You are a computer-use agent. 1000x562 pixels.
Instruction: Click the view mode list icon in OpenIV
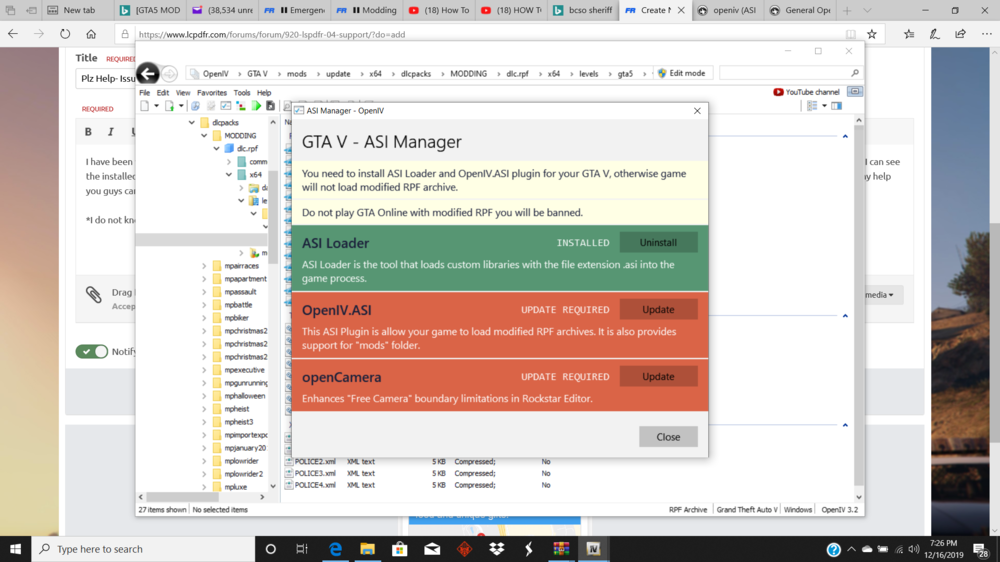coord(812,106)
